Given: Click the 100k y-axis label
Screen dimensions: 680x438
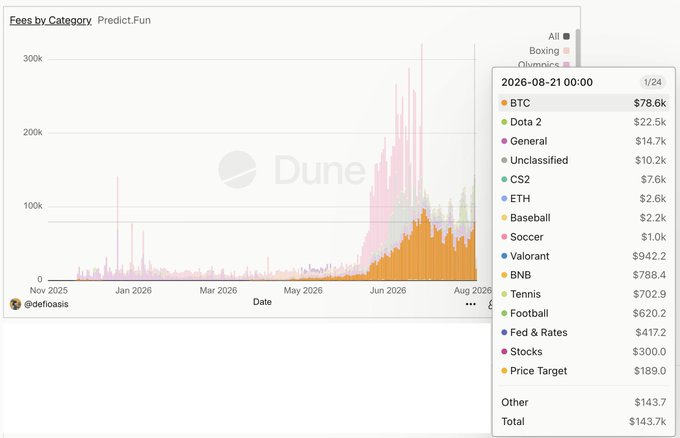Looking at the screenshot, I should coord(33,206).
